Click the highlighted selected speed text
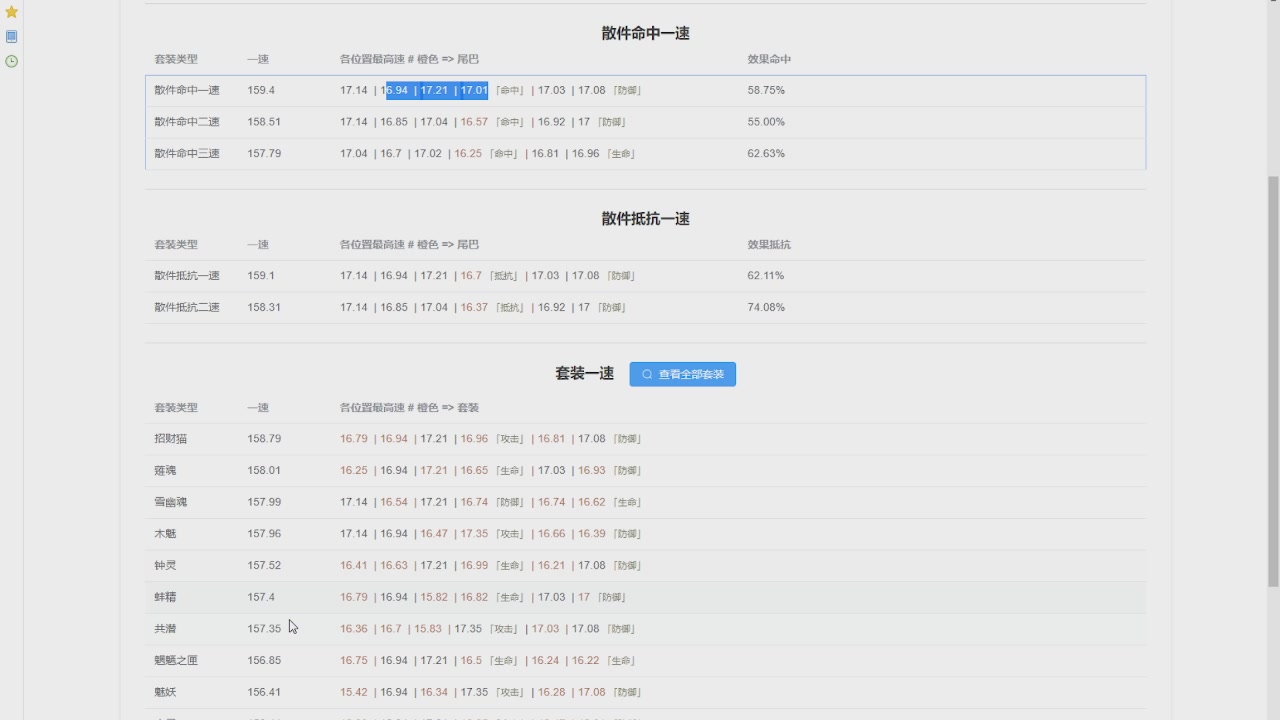Image resolution: width=1280 pixels, height=720 pixels. (437, 90)
